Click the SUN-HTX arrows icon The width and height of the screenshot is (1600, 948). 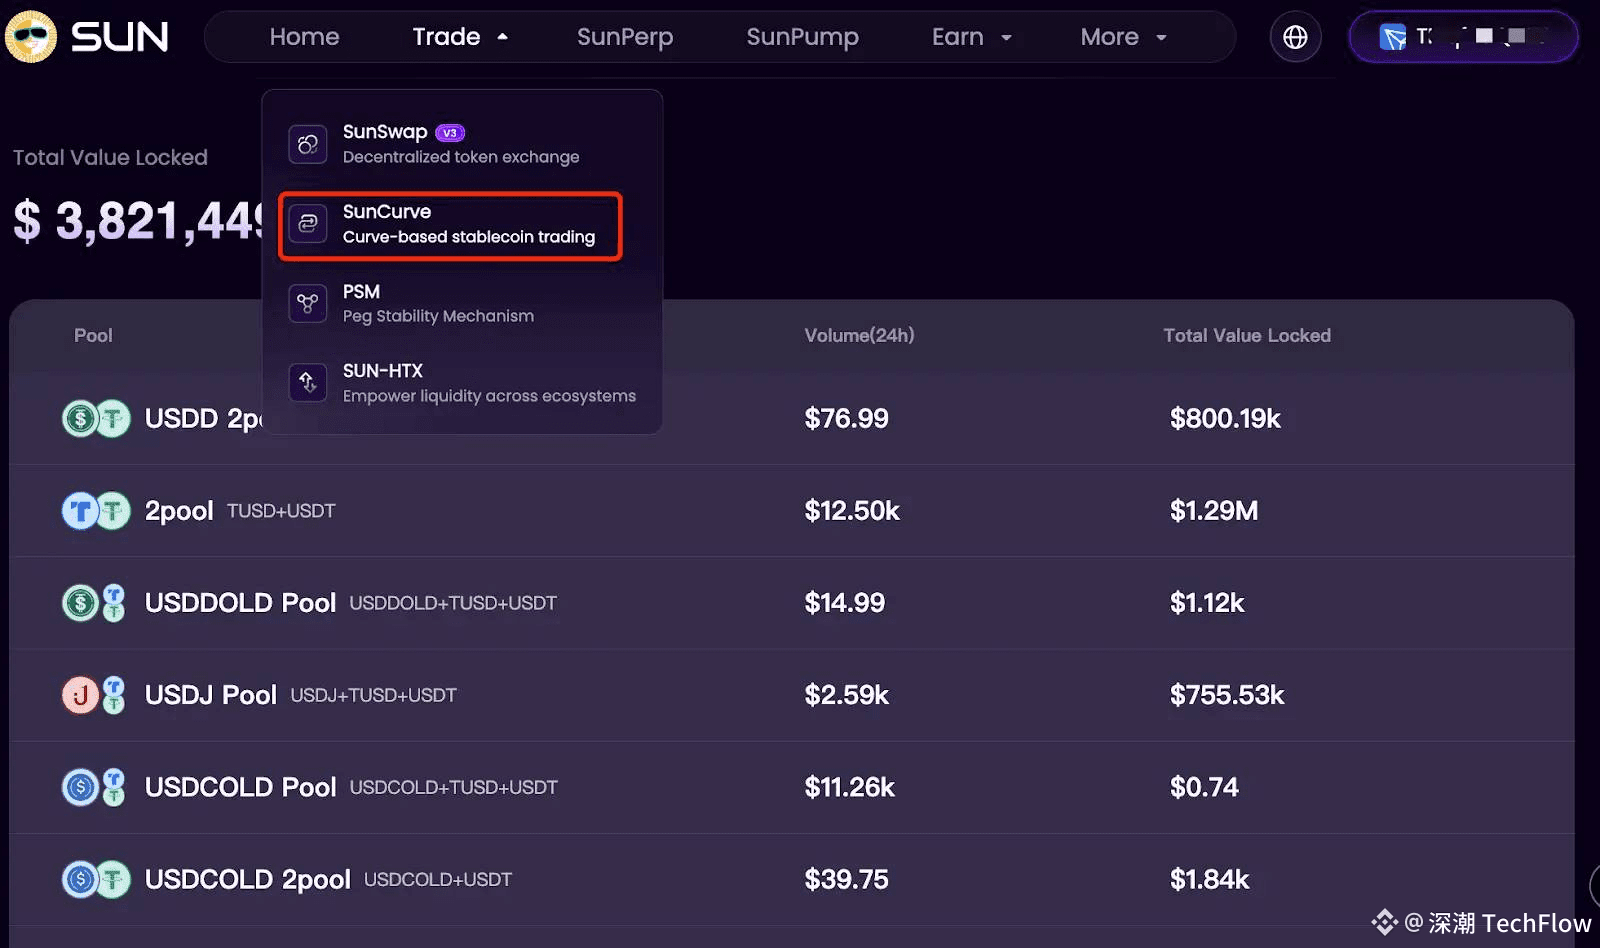click(308, 382)
